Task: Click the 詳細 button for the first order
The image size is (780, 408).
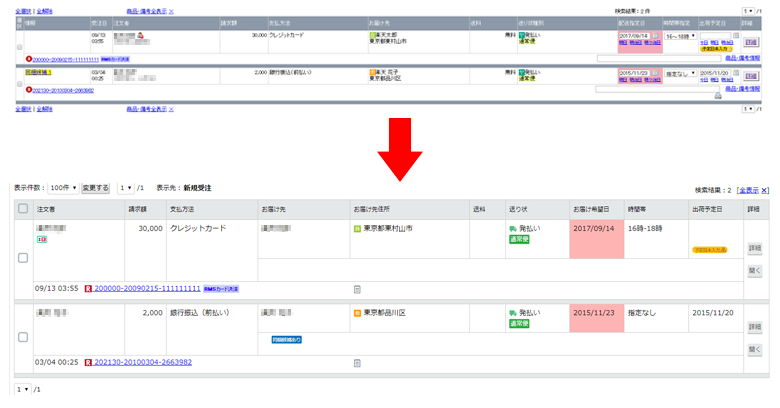Action: (x=755, y=248)
